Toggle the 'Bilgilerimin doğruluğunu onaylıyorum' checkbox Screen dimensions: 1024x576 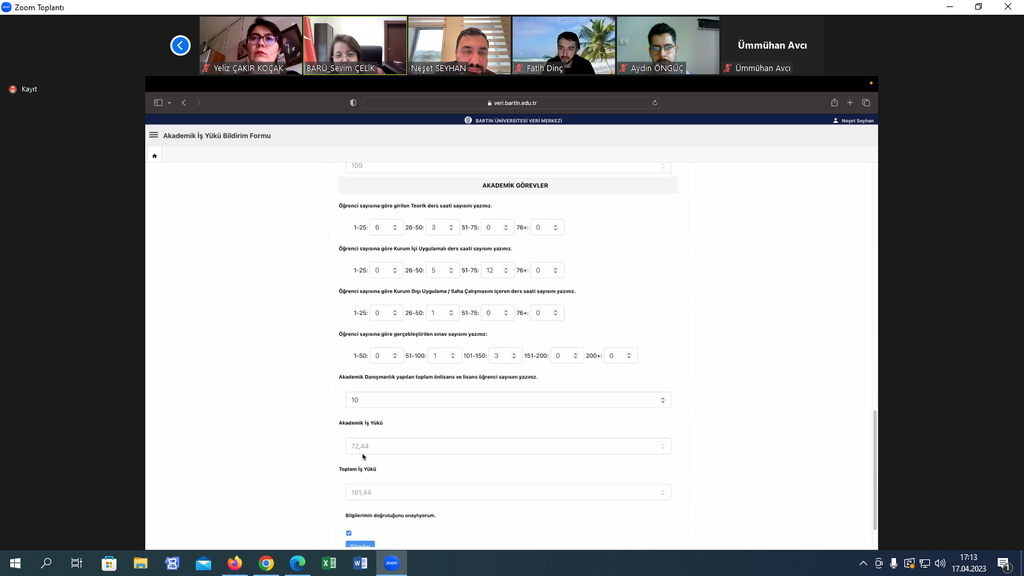coord(349,533)
